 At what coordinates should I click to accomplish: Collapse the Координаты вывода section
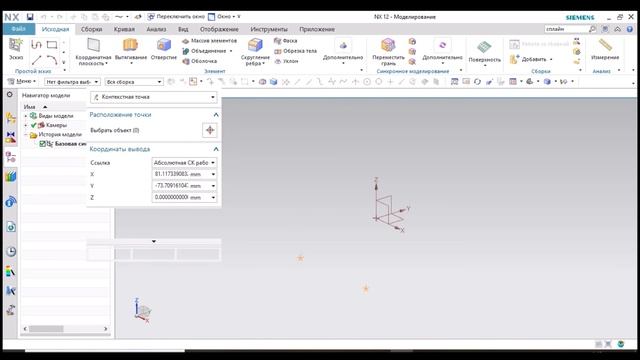click(x=216, y=149)
